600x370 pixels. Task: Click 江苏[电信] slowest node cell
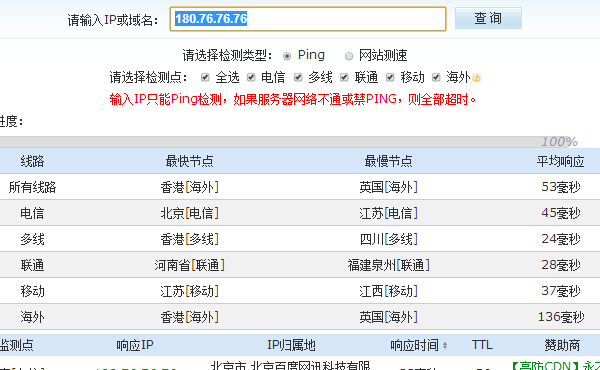(x=388, y=213)
